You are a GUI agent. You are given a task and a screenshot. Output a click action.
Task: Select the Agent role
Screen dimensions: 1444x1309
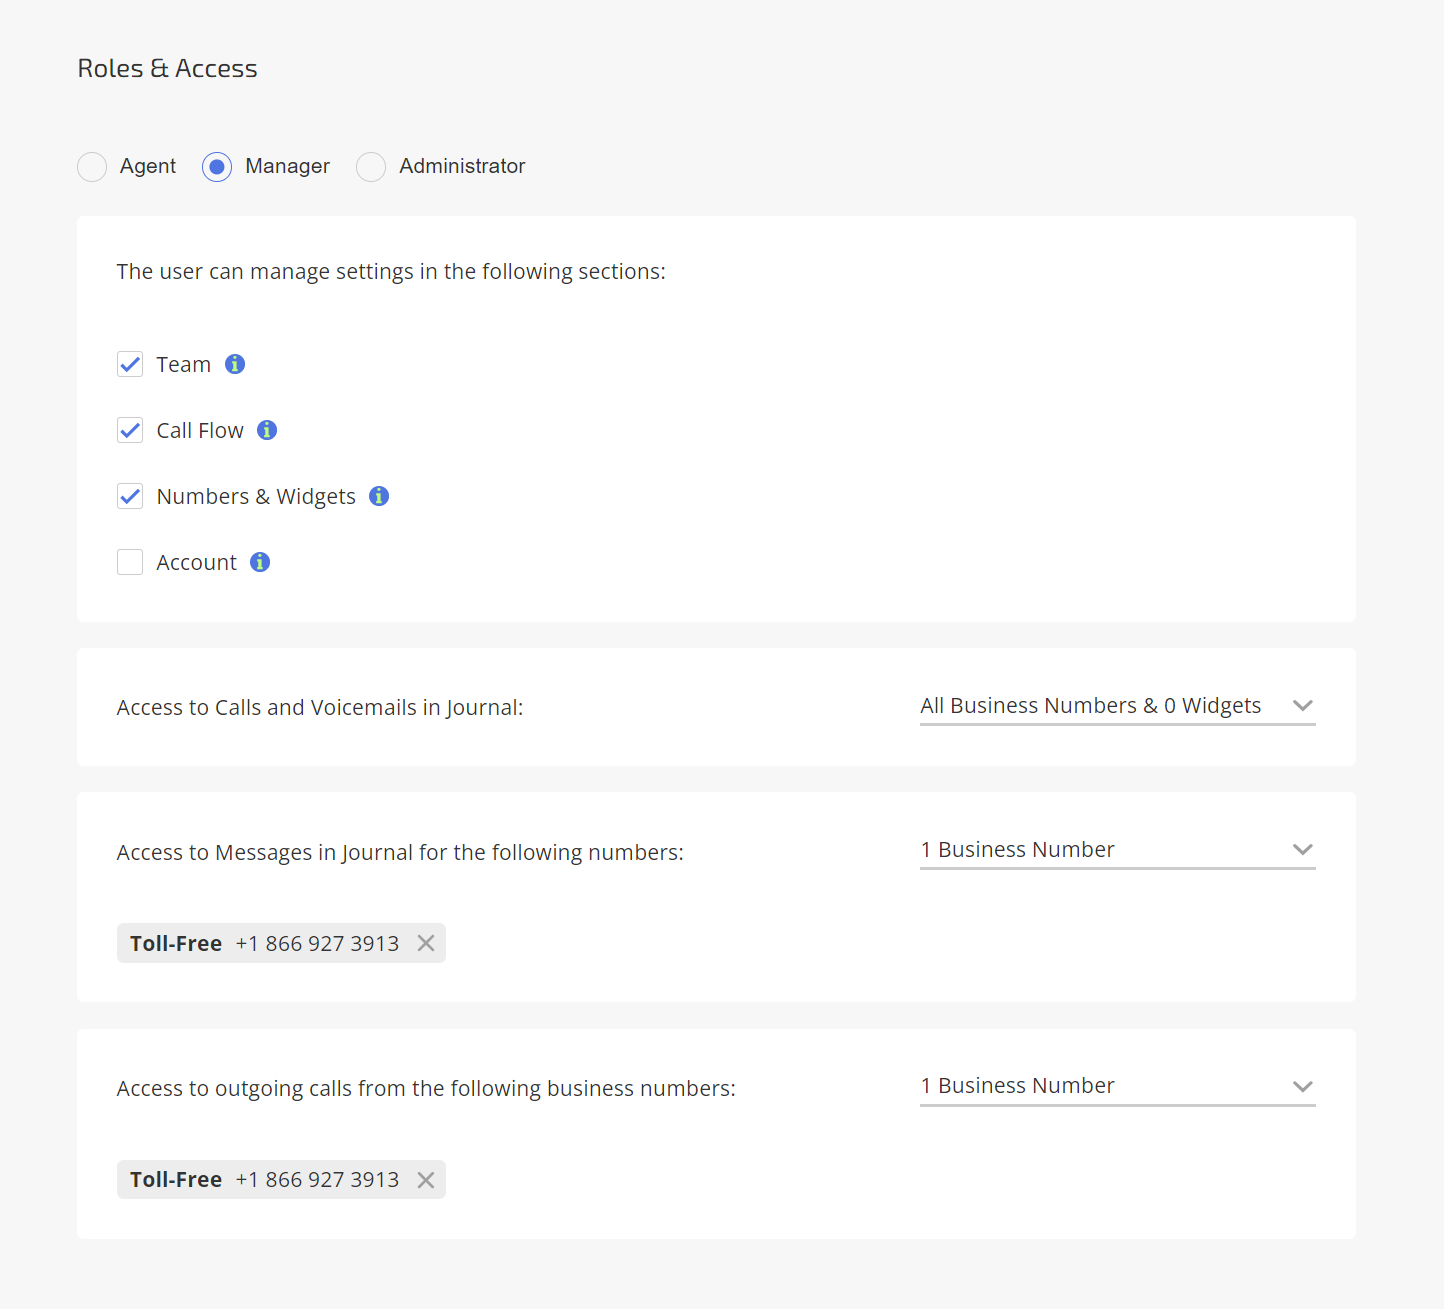pyautogui.click(x=92, y=167)
